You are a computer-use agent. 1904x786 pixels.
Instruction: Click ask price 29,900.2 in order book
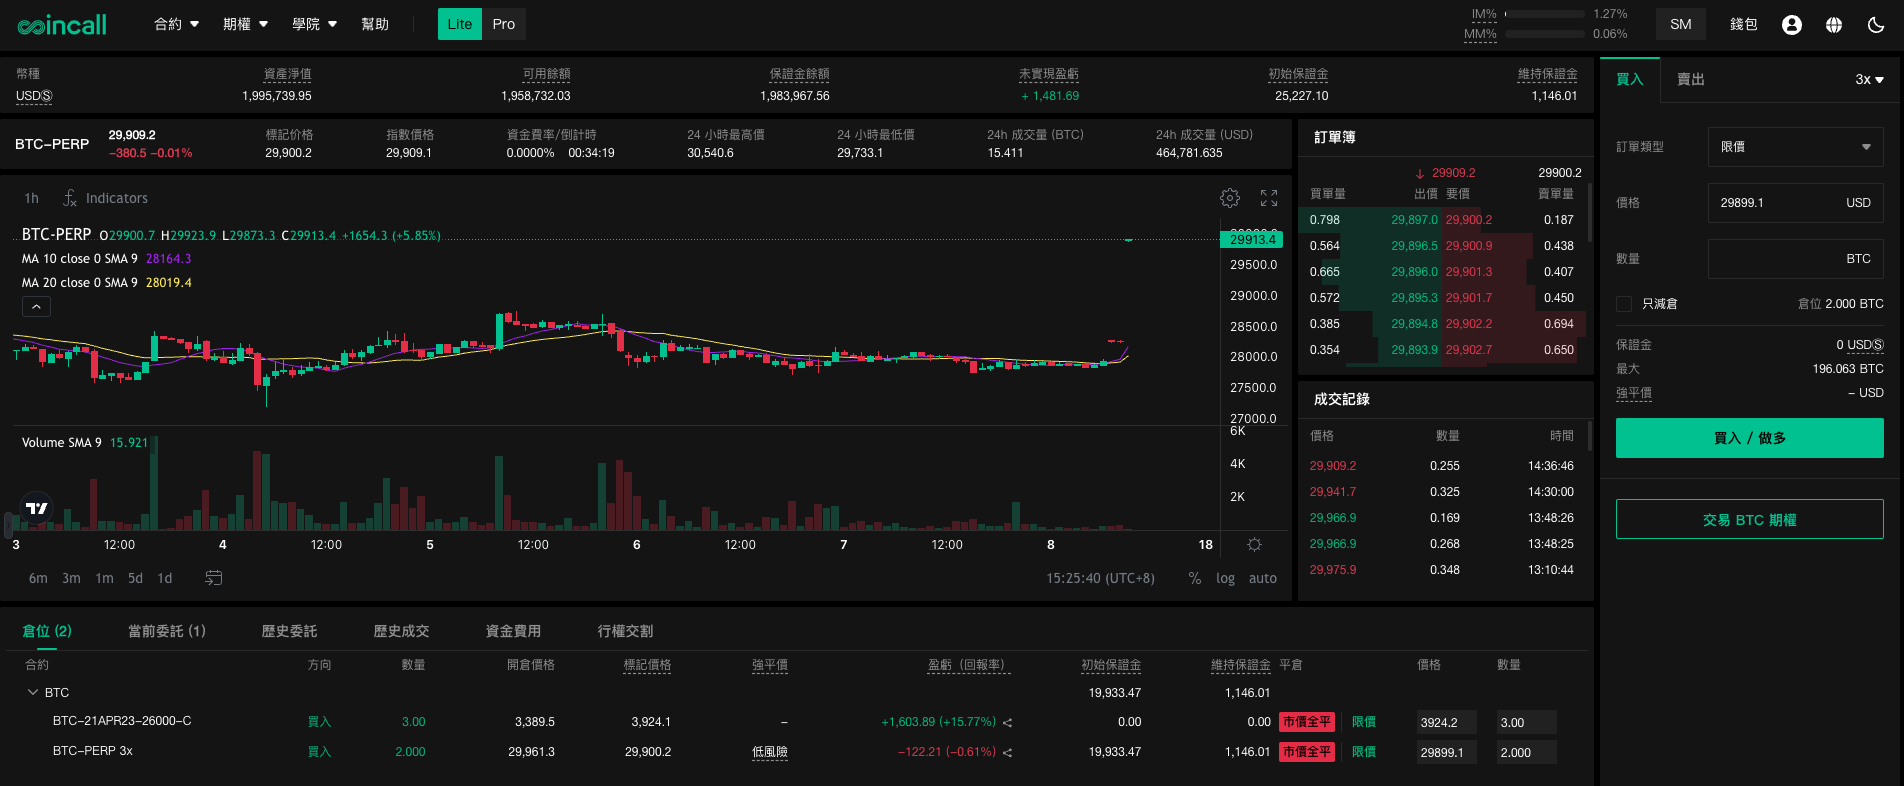(1469, 220)
